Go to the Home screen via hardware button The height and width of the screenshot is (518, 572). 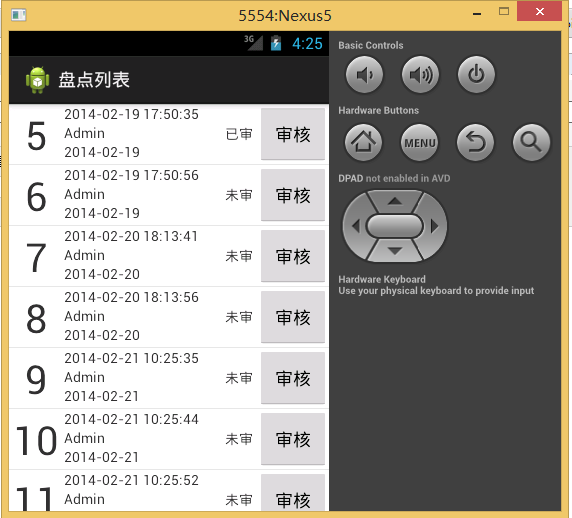363,142
